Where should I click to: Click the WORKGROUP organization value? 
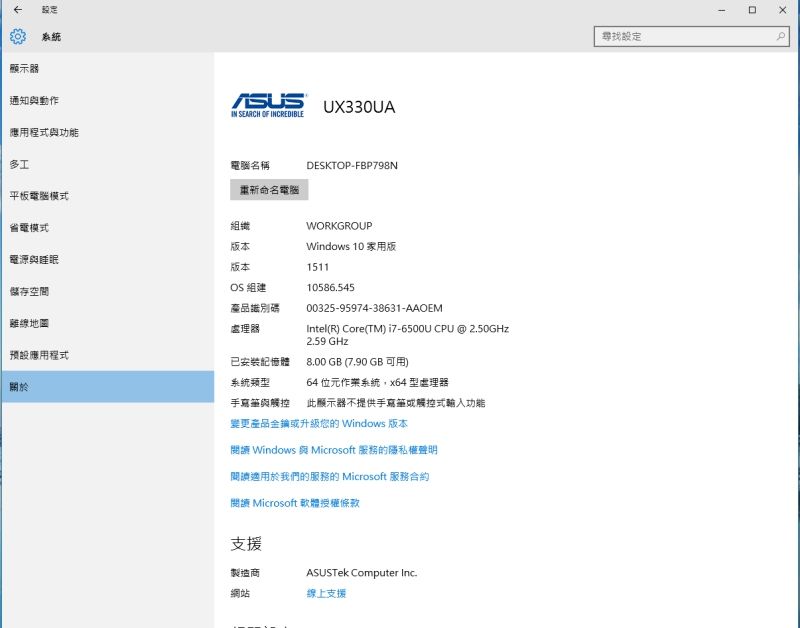pos(339,225)
